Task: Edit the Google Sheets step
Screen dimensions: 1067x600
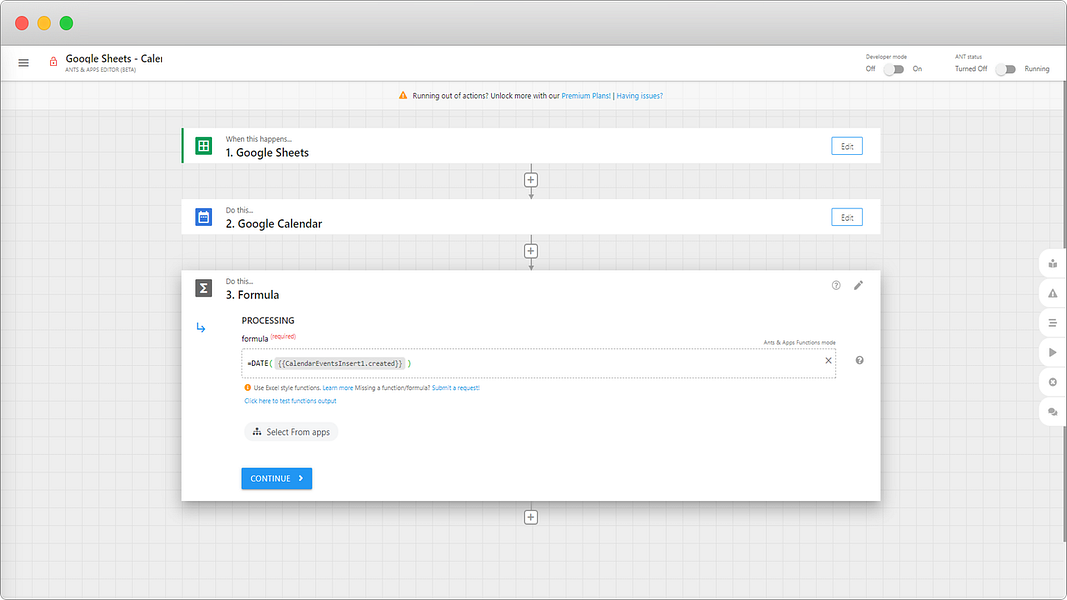Action: point(847,146)
